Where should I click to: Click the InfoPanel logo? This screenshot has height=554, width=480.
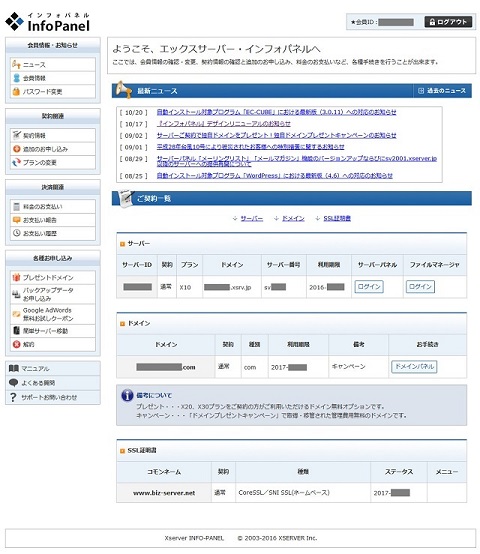pos(48,22)
